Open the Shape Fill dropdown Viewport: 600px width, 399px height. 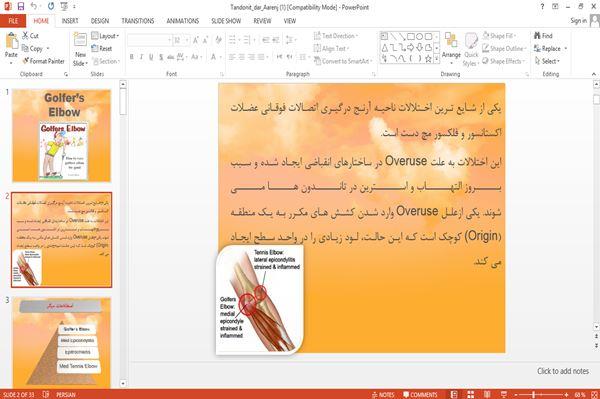[x=499, y=36]
